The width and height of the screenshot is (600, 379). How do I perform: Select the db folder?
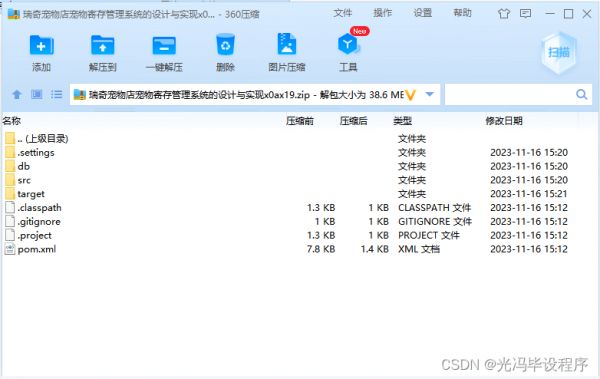pos(291,166)
